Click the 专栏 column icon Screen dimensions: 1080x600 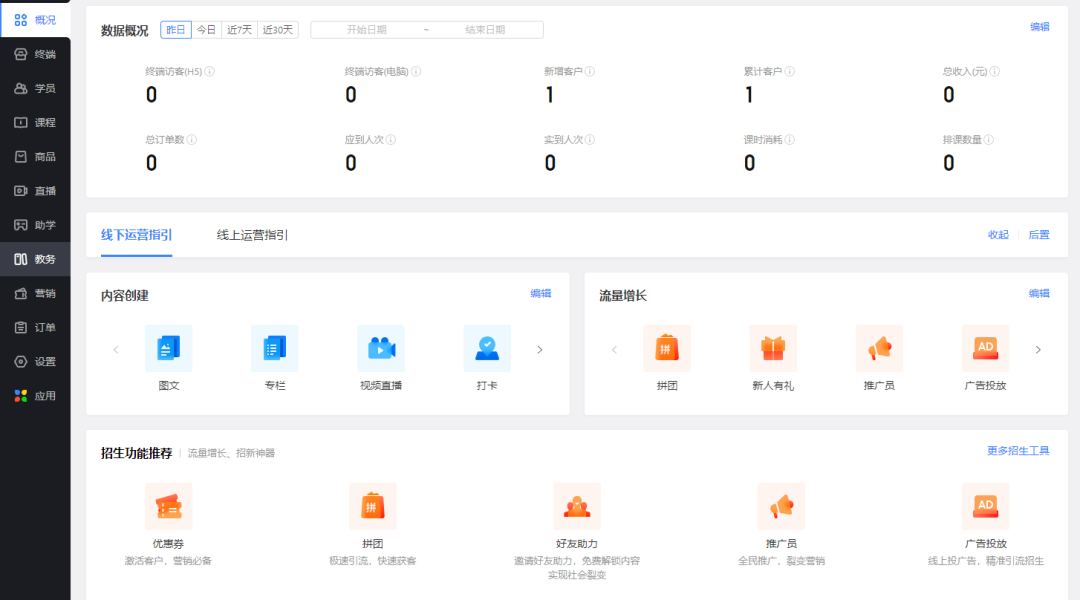[x=275, y=349]
